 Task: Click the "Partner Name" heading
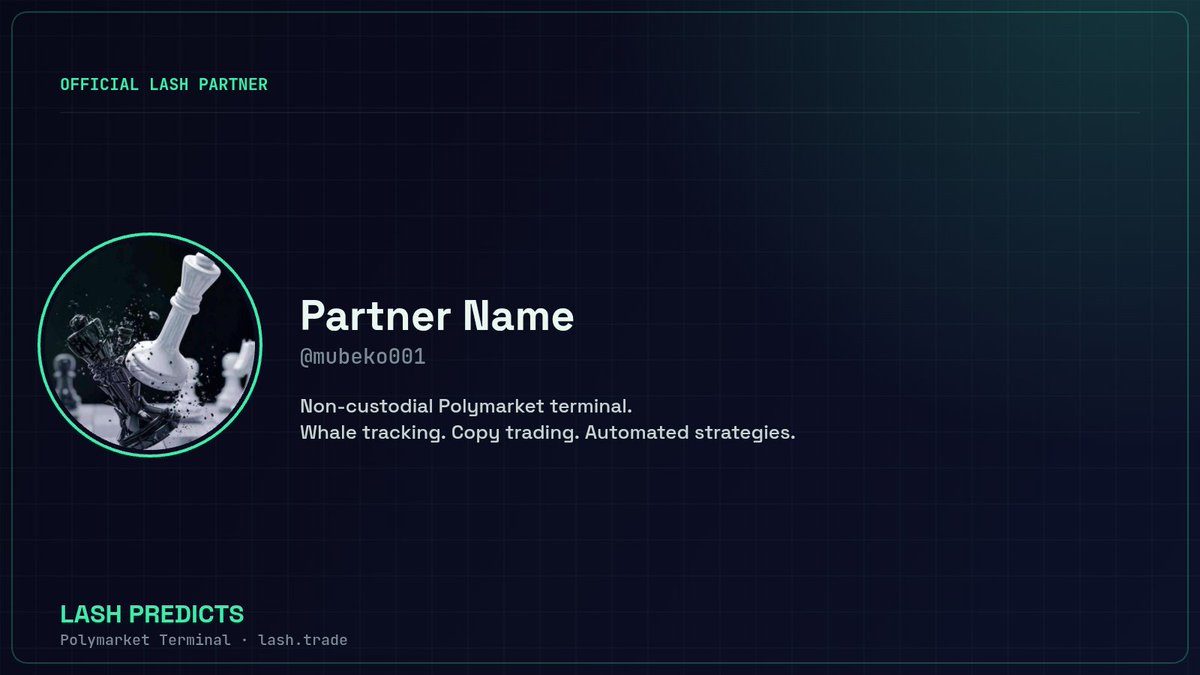(437, 316)
